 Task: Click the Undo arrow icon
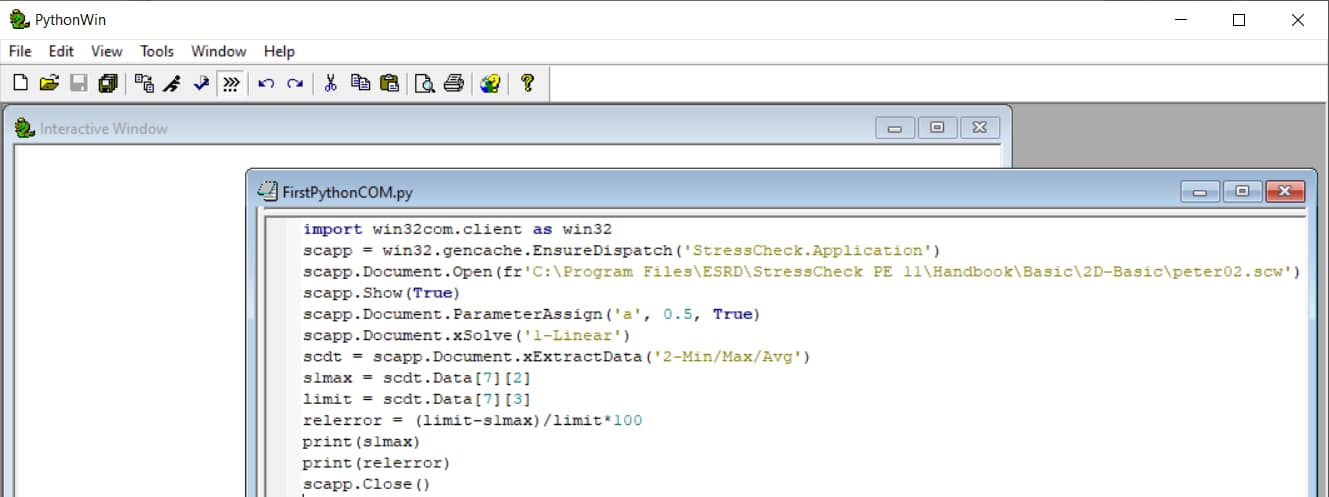coord(266,84)
